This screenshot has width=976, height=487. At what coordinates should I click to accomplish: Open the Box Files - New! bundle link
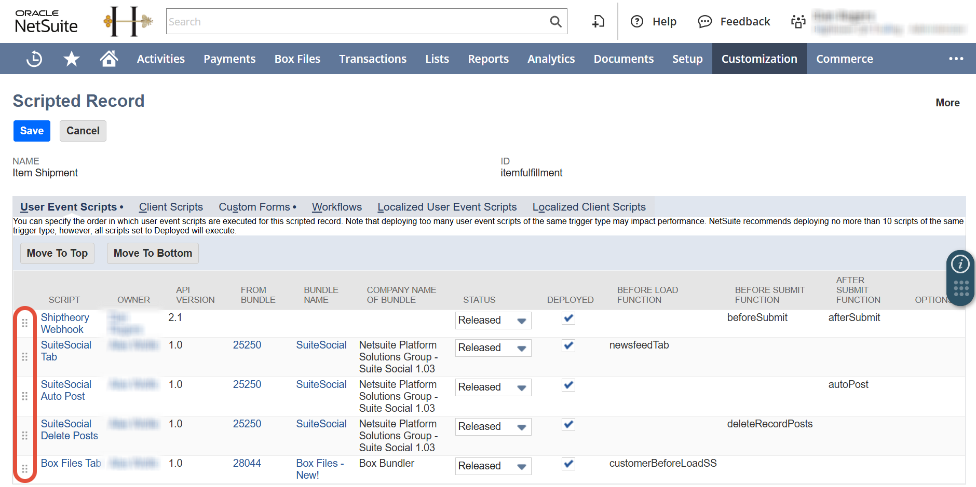coord(320,469)
